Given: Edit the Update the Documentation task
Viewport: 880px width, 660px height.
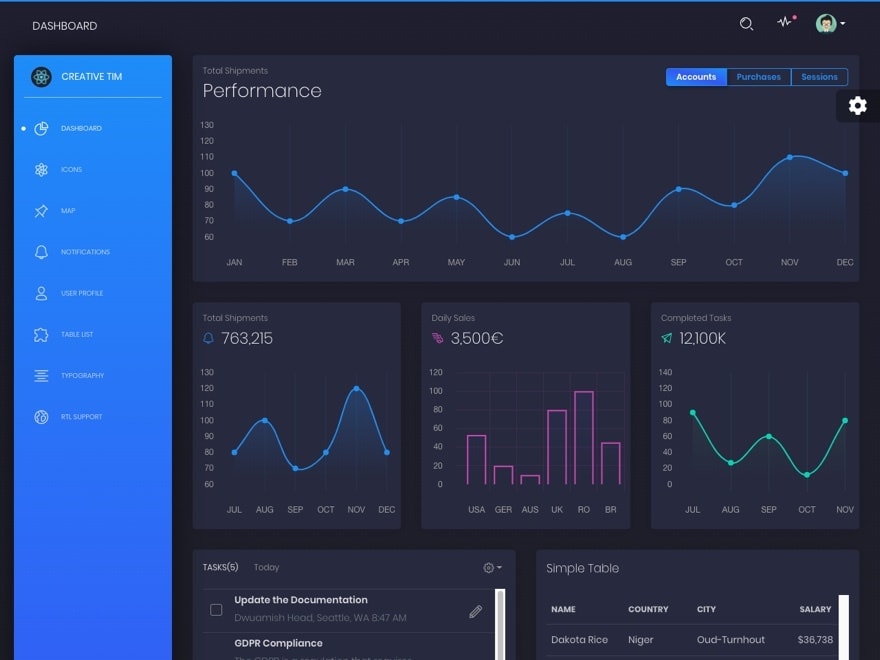Looking at the screenshot, I should (x=475, y=611).
